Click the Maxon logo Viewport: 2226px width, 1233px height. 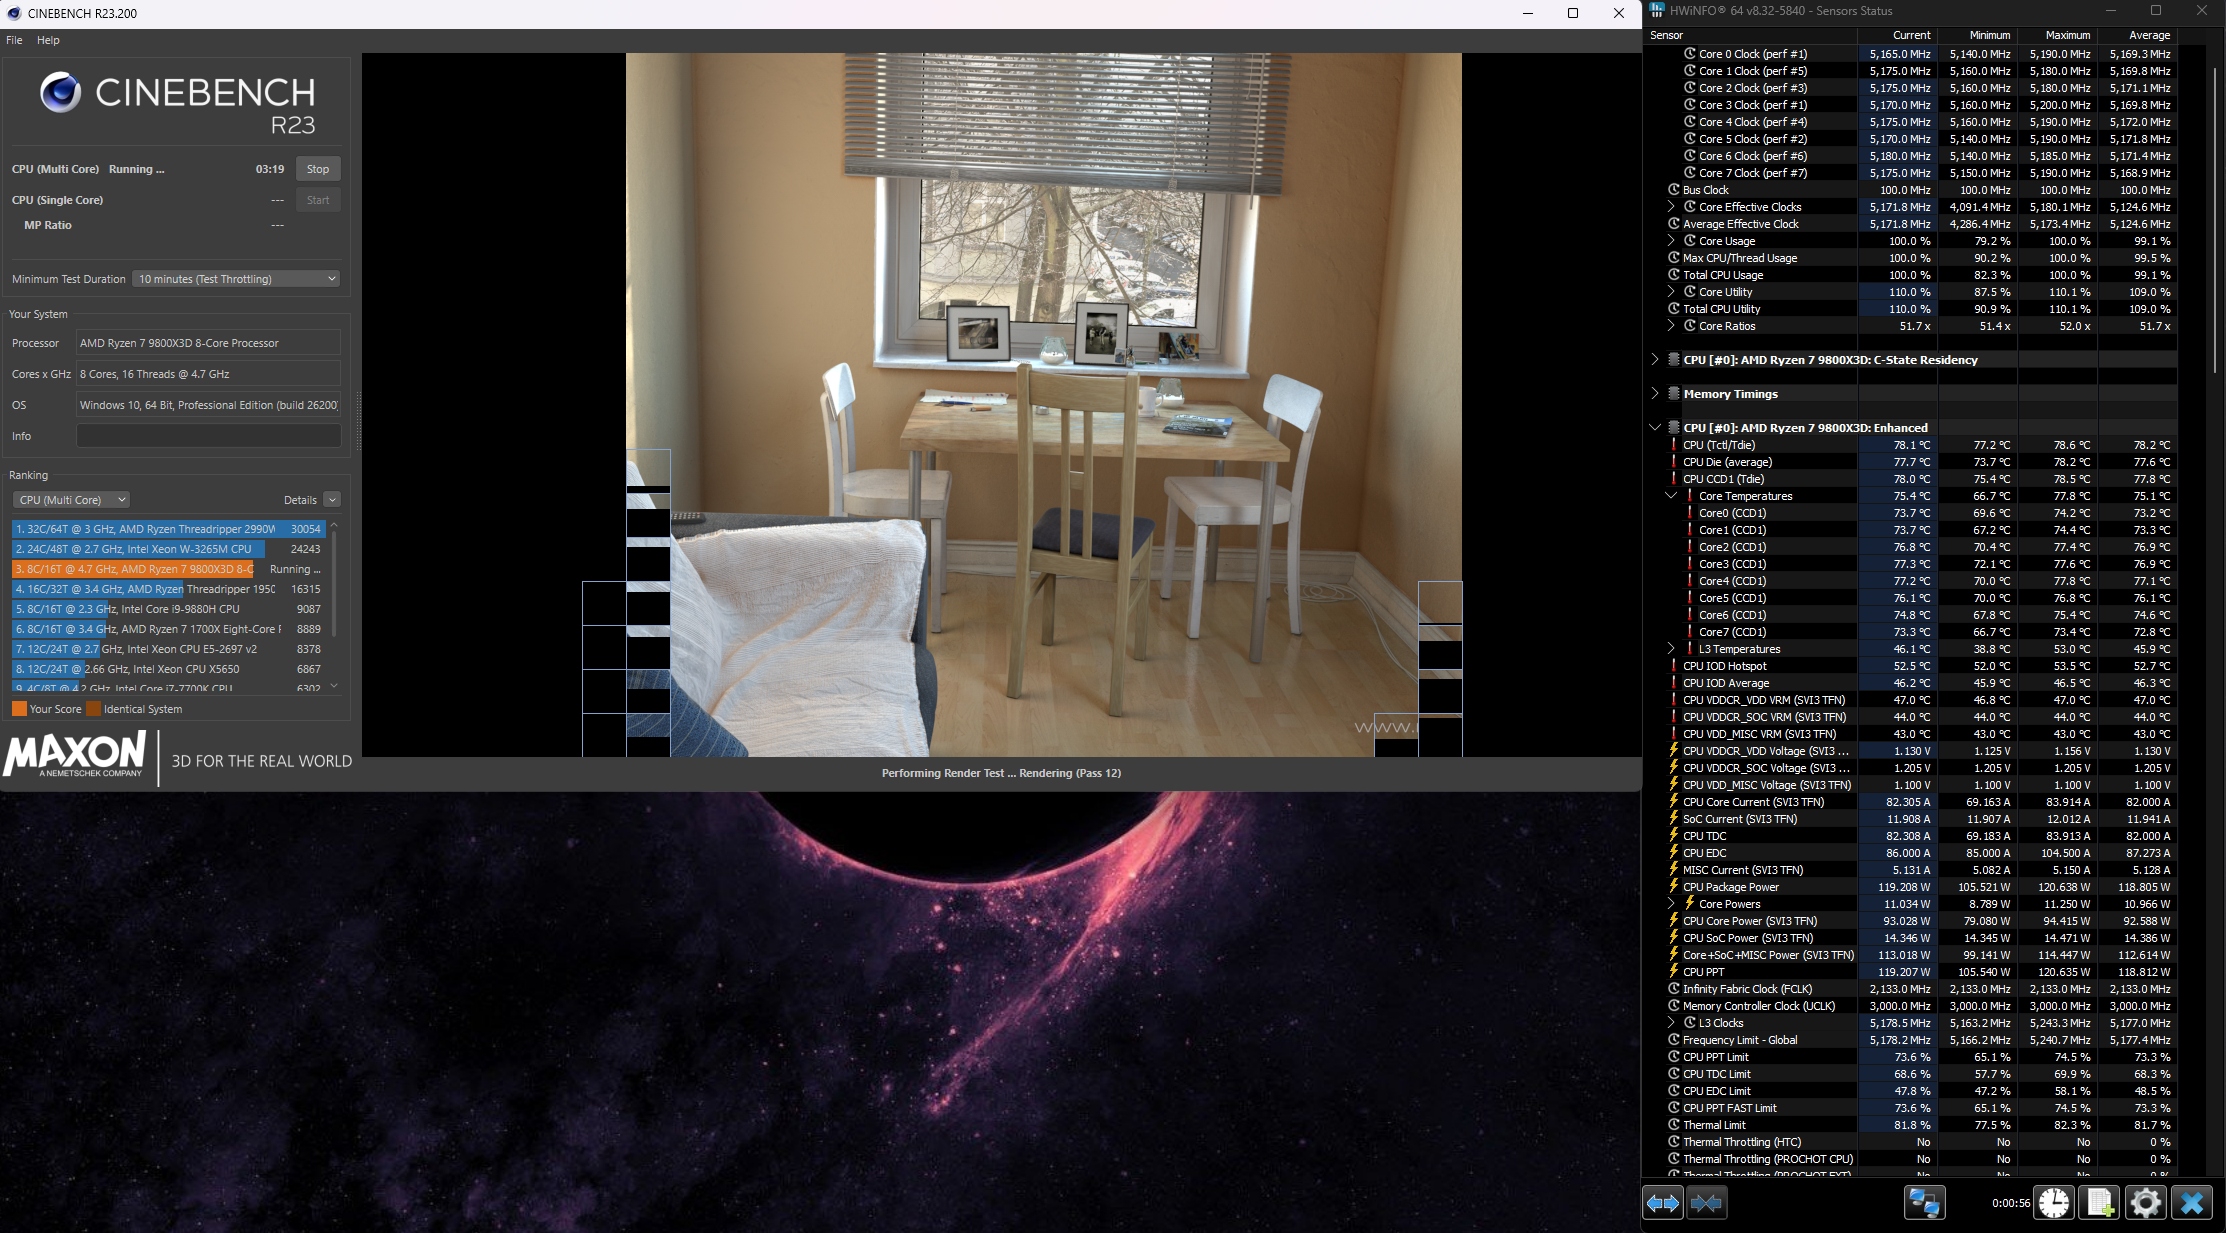click(76, 755)
